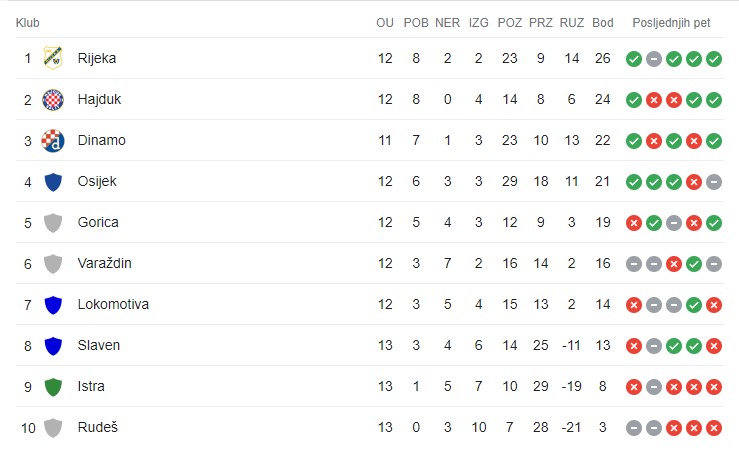
Task: Click Rudeš's grey shield icon
Action: pos(53,428)
